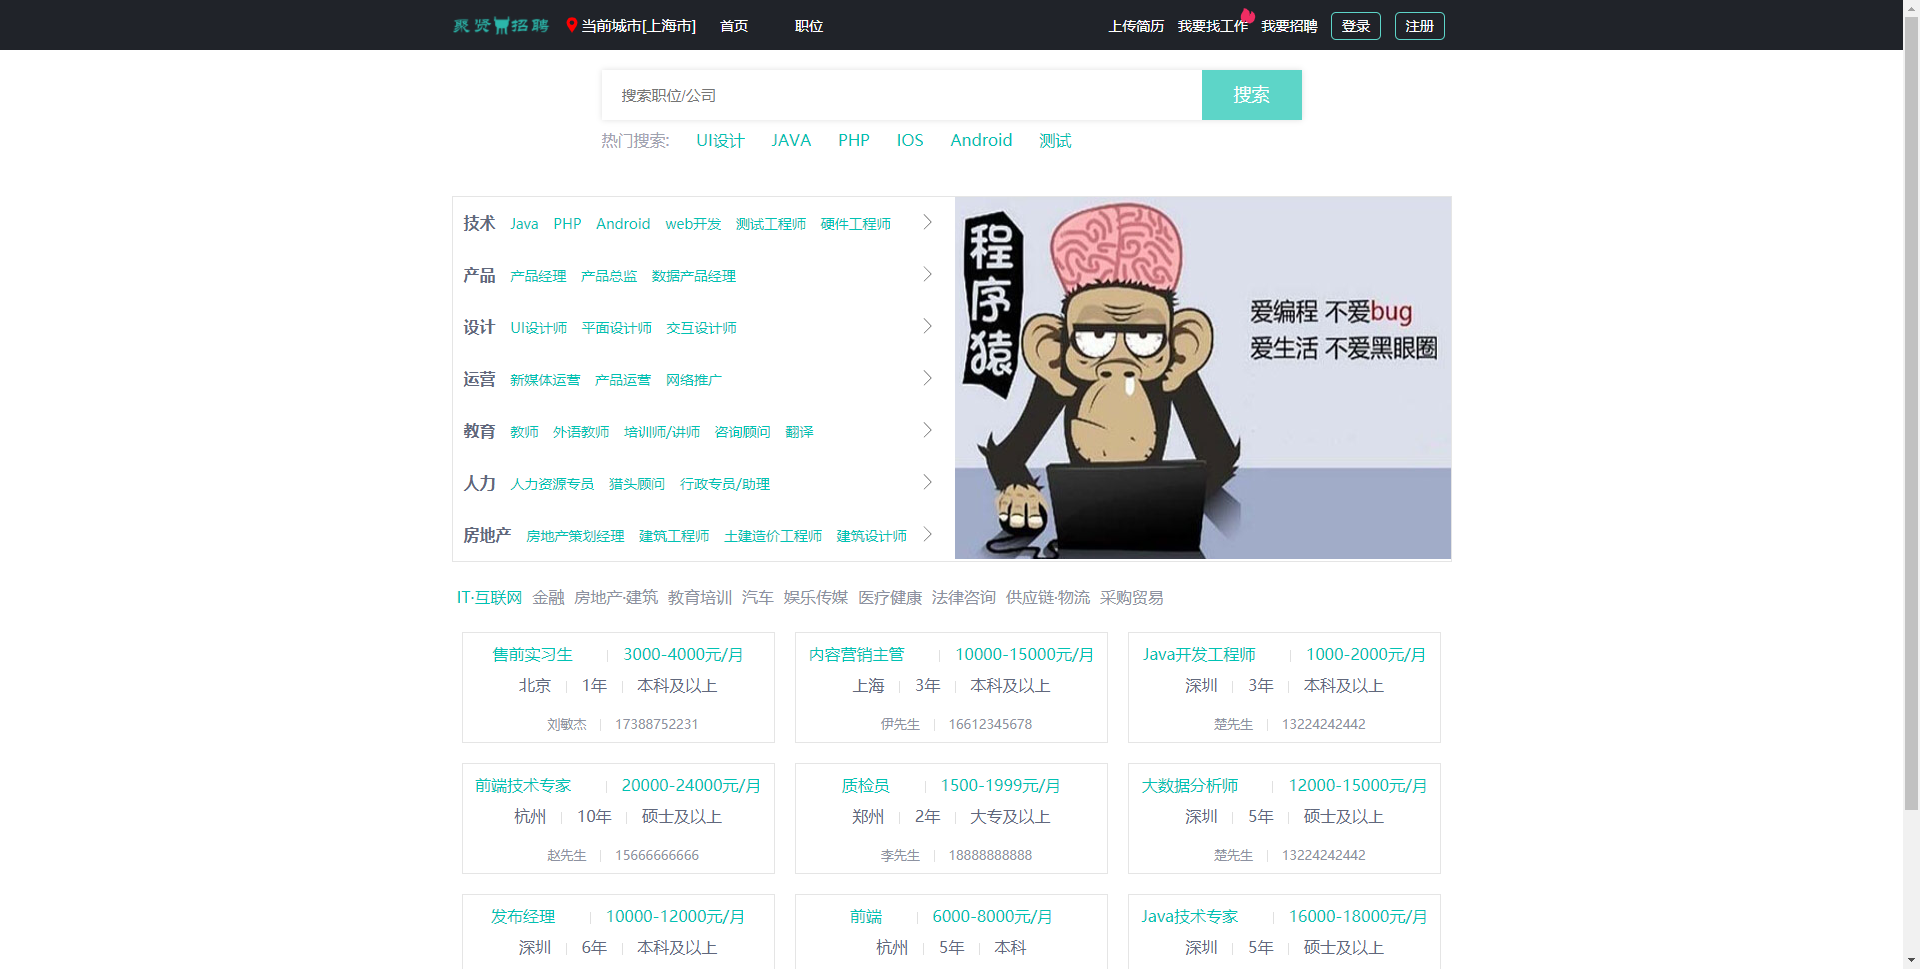The height and width of the screenshot is (969, 1920).
Task: Expand the 技术 category arrow
Action: 927,222
